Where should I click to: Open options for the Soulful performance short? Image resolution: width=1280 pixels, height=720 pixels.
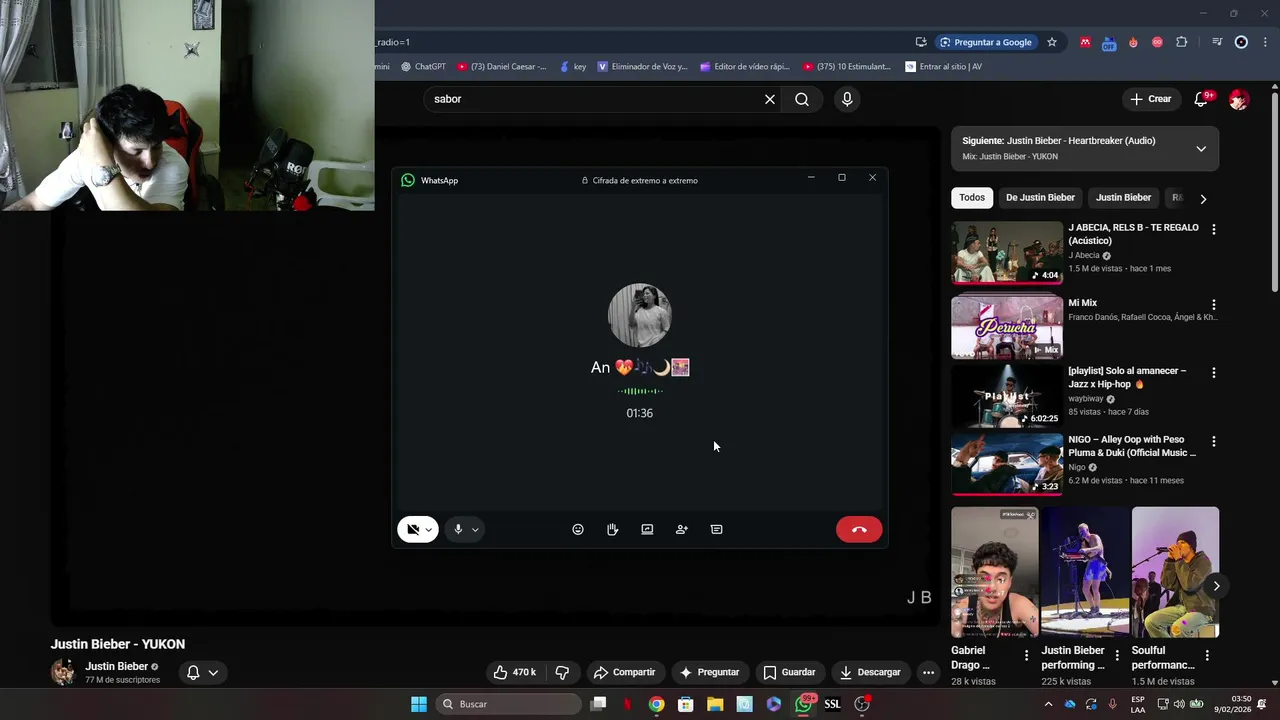coord(1207,656)
